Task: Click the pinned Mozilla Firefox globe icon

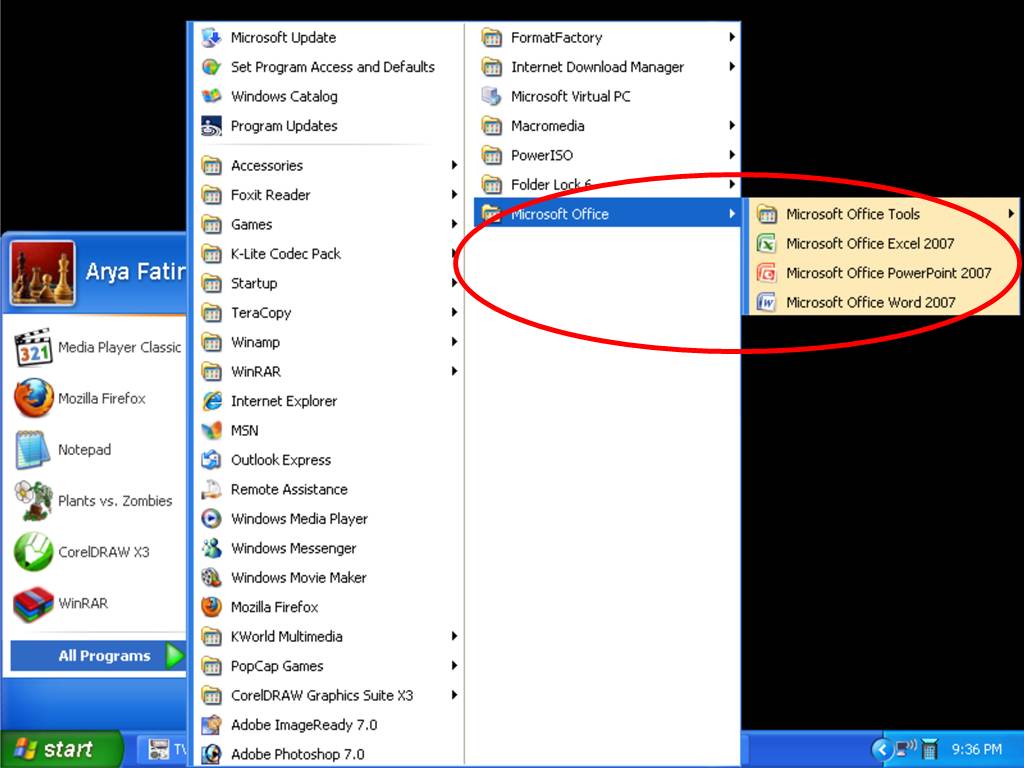Action: (33, 398)
